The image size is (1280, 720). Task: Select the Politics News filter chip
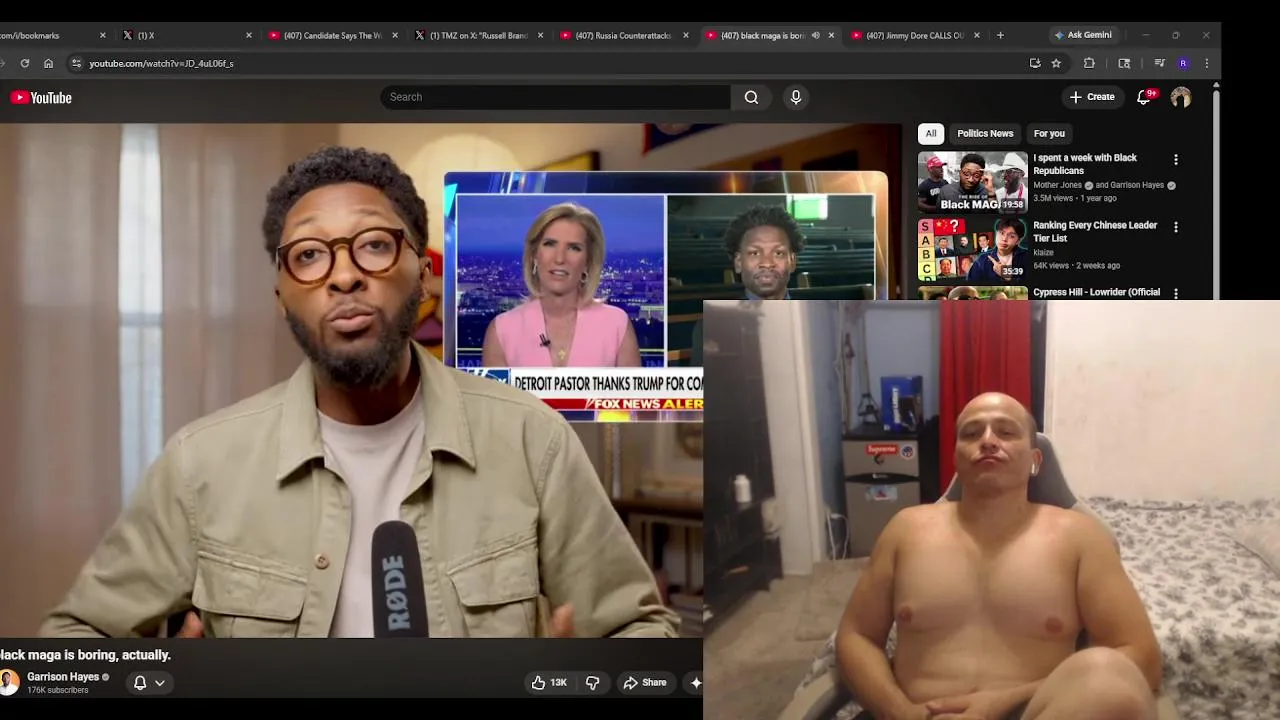pyautogui.click(x=985, y=133)
